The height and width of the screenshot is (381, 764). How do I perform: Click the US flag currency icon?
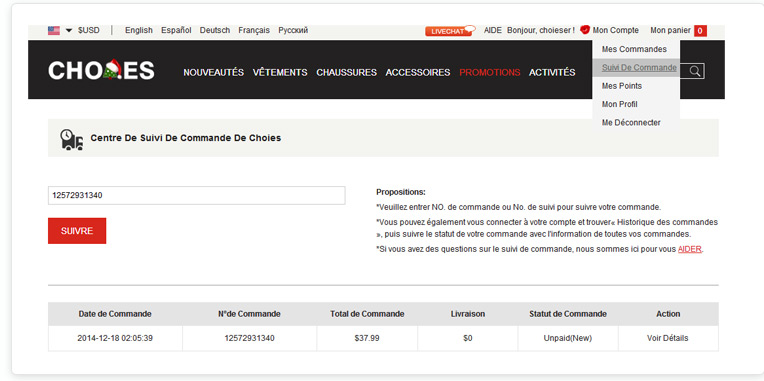(54, 30)
